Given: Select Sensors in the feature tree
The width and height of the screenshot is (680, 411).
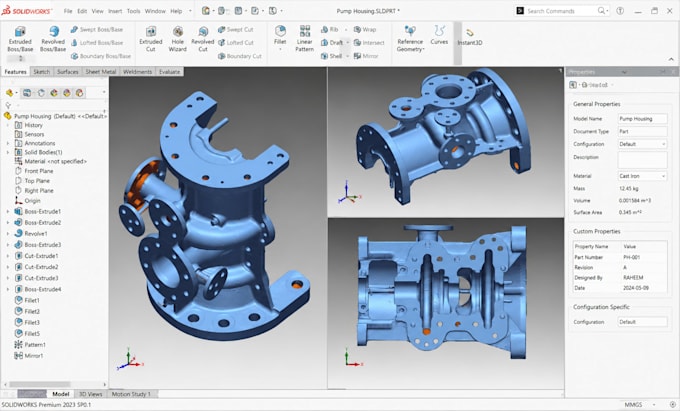Looking at the screenshot, I should [x=29, y=134].
